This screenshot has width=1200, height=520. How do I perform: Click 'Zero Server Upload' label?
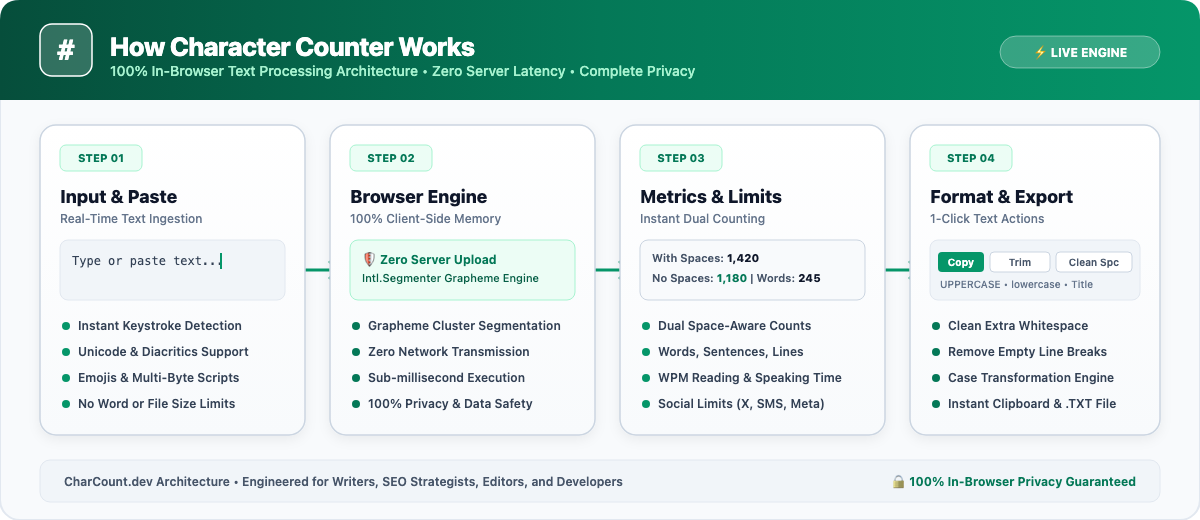438,260
